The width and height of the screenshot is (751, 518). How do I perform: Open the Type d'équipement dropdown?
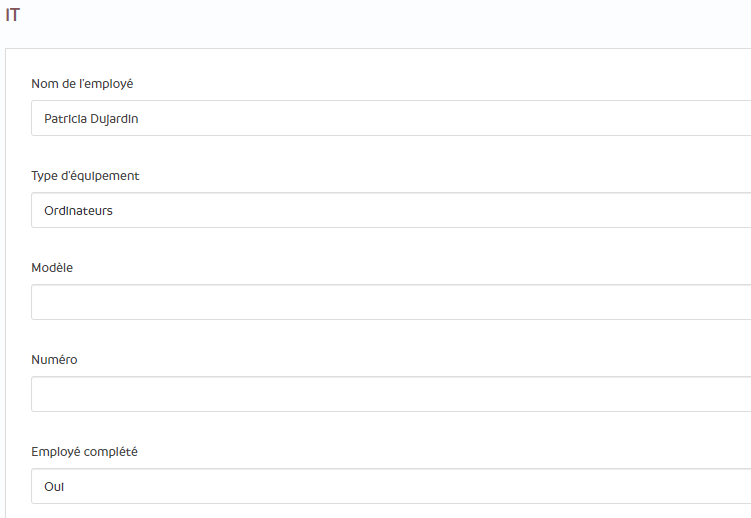point(390,210)
